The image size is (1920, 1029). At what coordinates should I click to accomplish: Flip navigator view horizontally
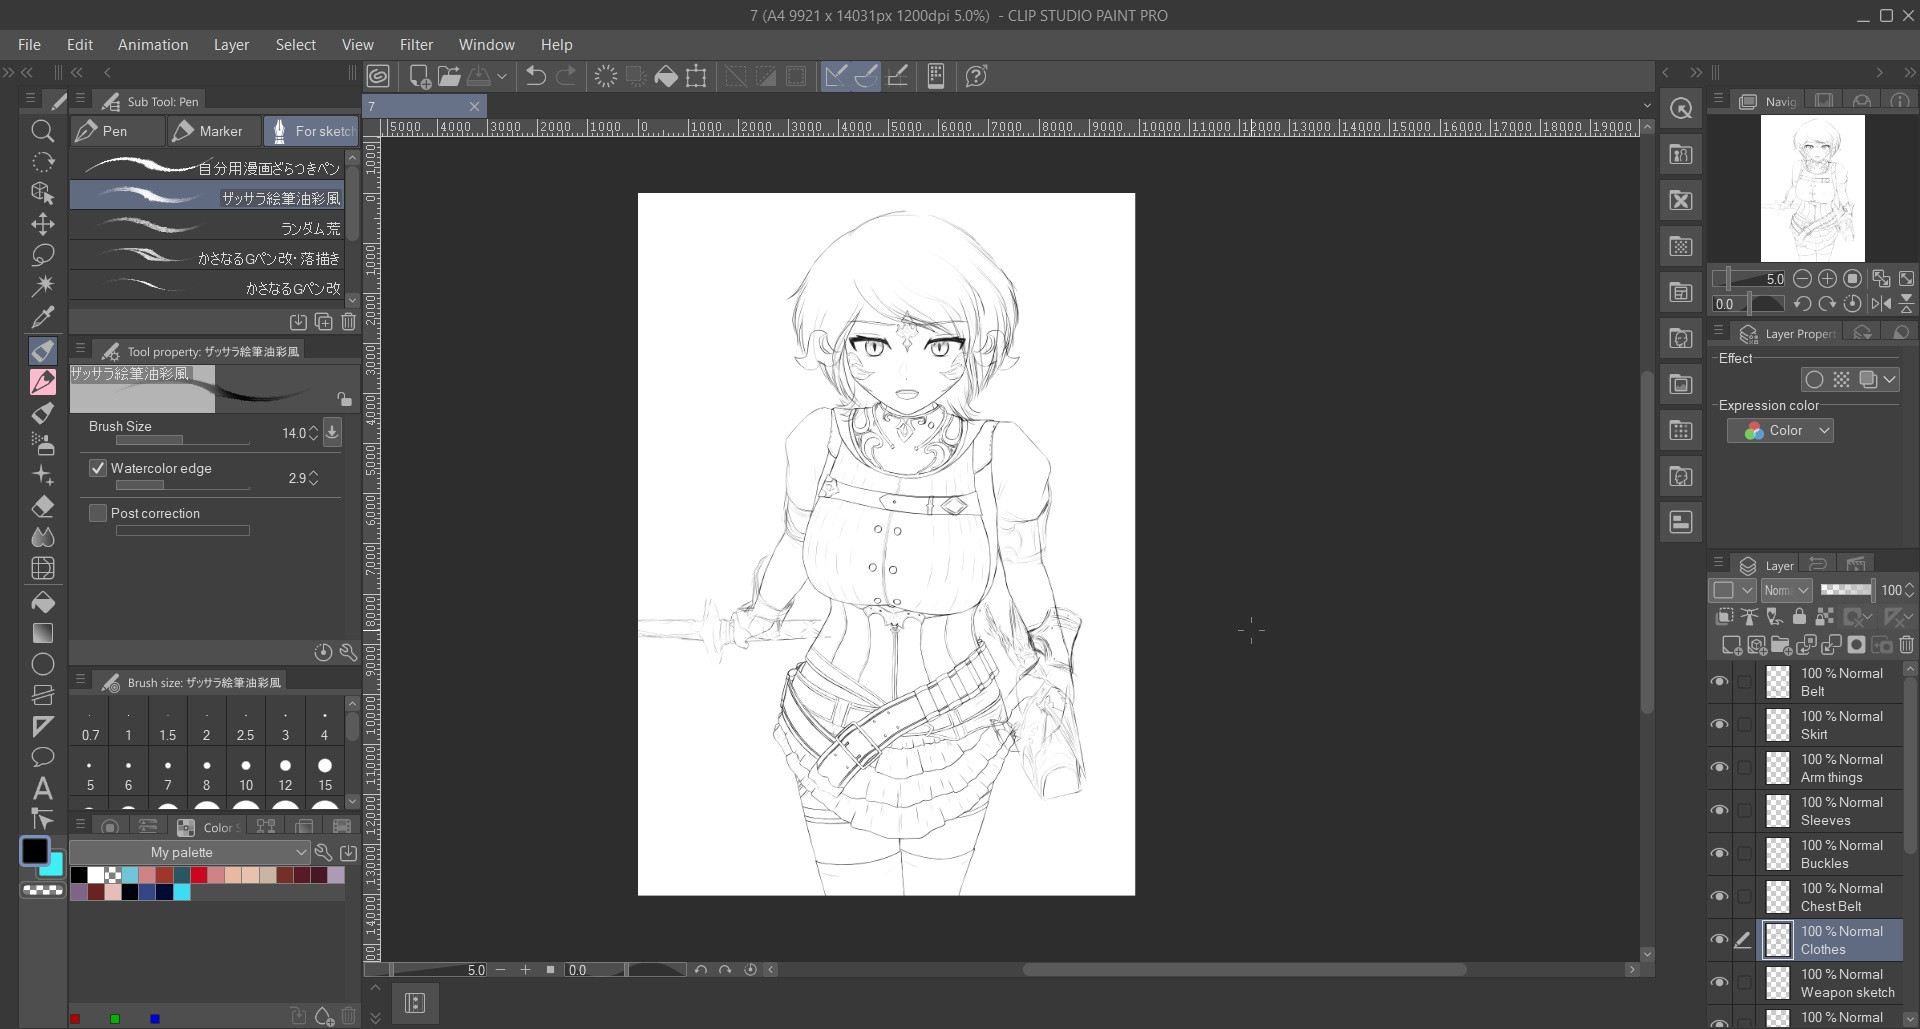click(1881, 304)
